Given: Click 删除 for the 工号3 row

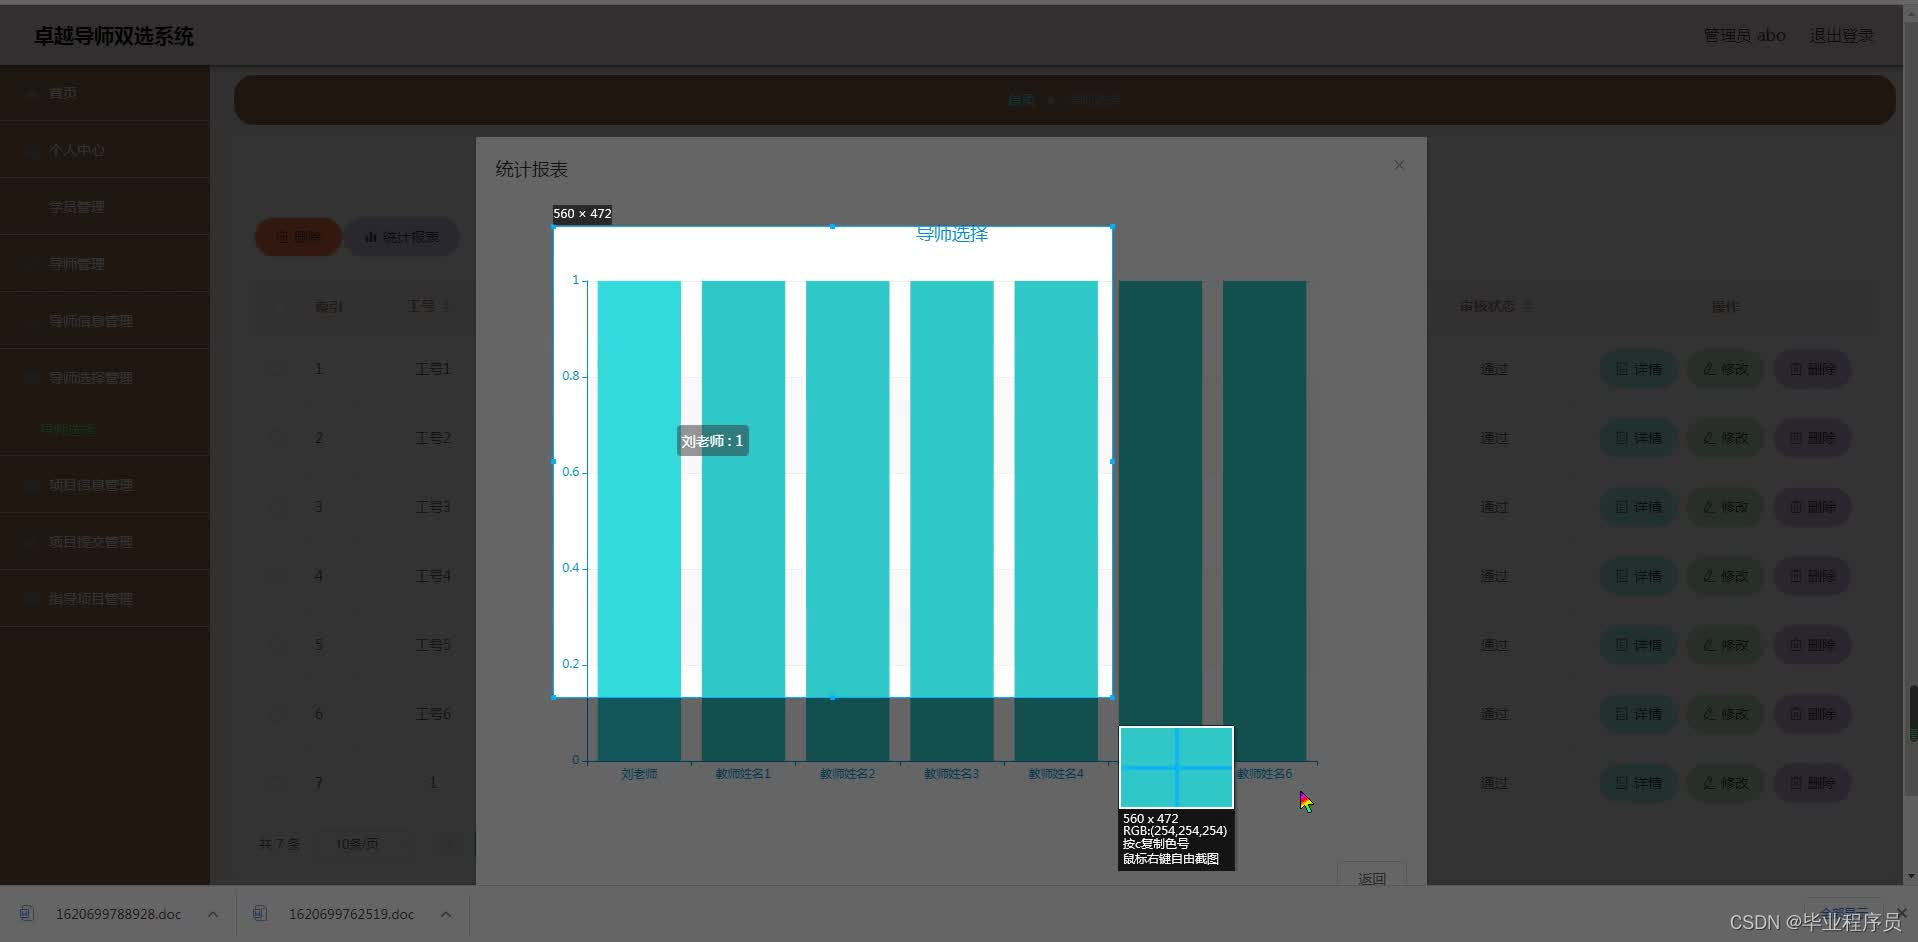Looking at the screenshot, I should point(1812,507).
